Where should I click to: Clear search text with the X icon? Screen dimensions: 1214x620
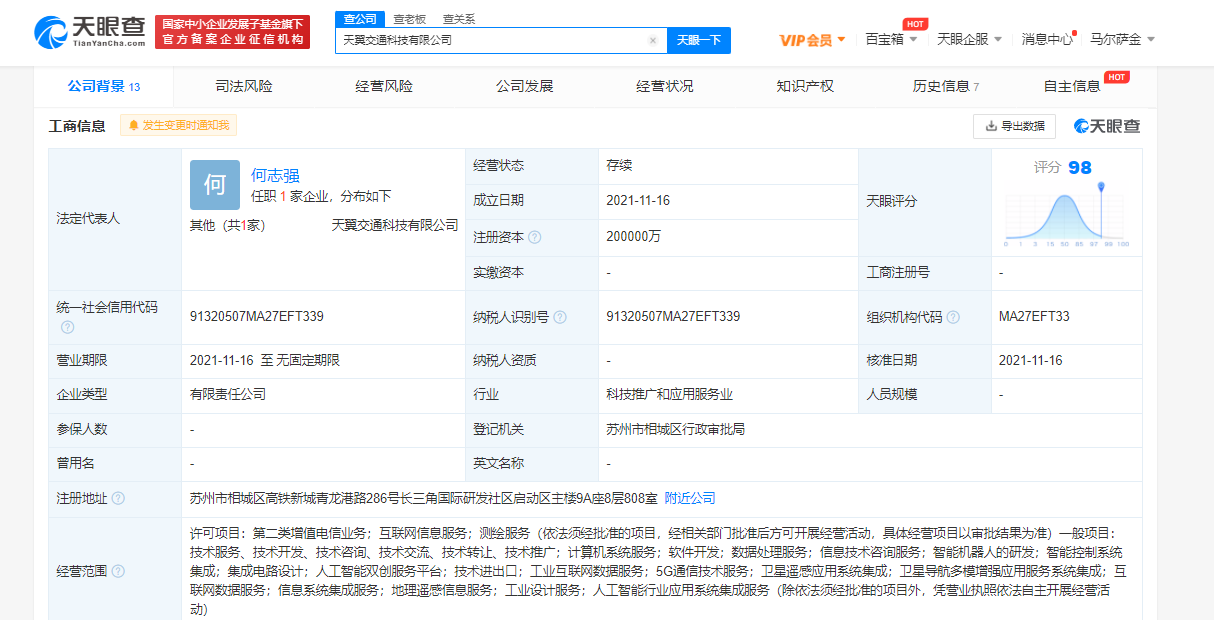[653, 41]
